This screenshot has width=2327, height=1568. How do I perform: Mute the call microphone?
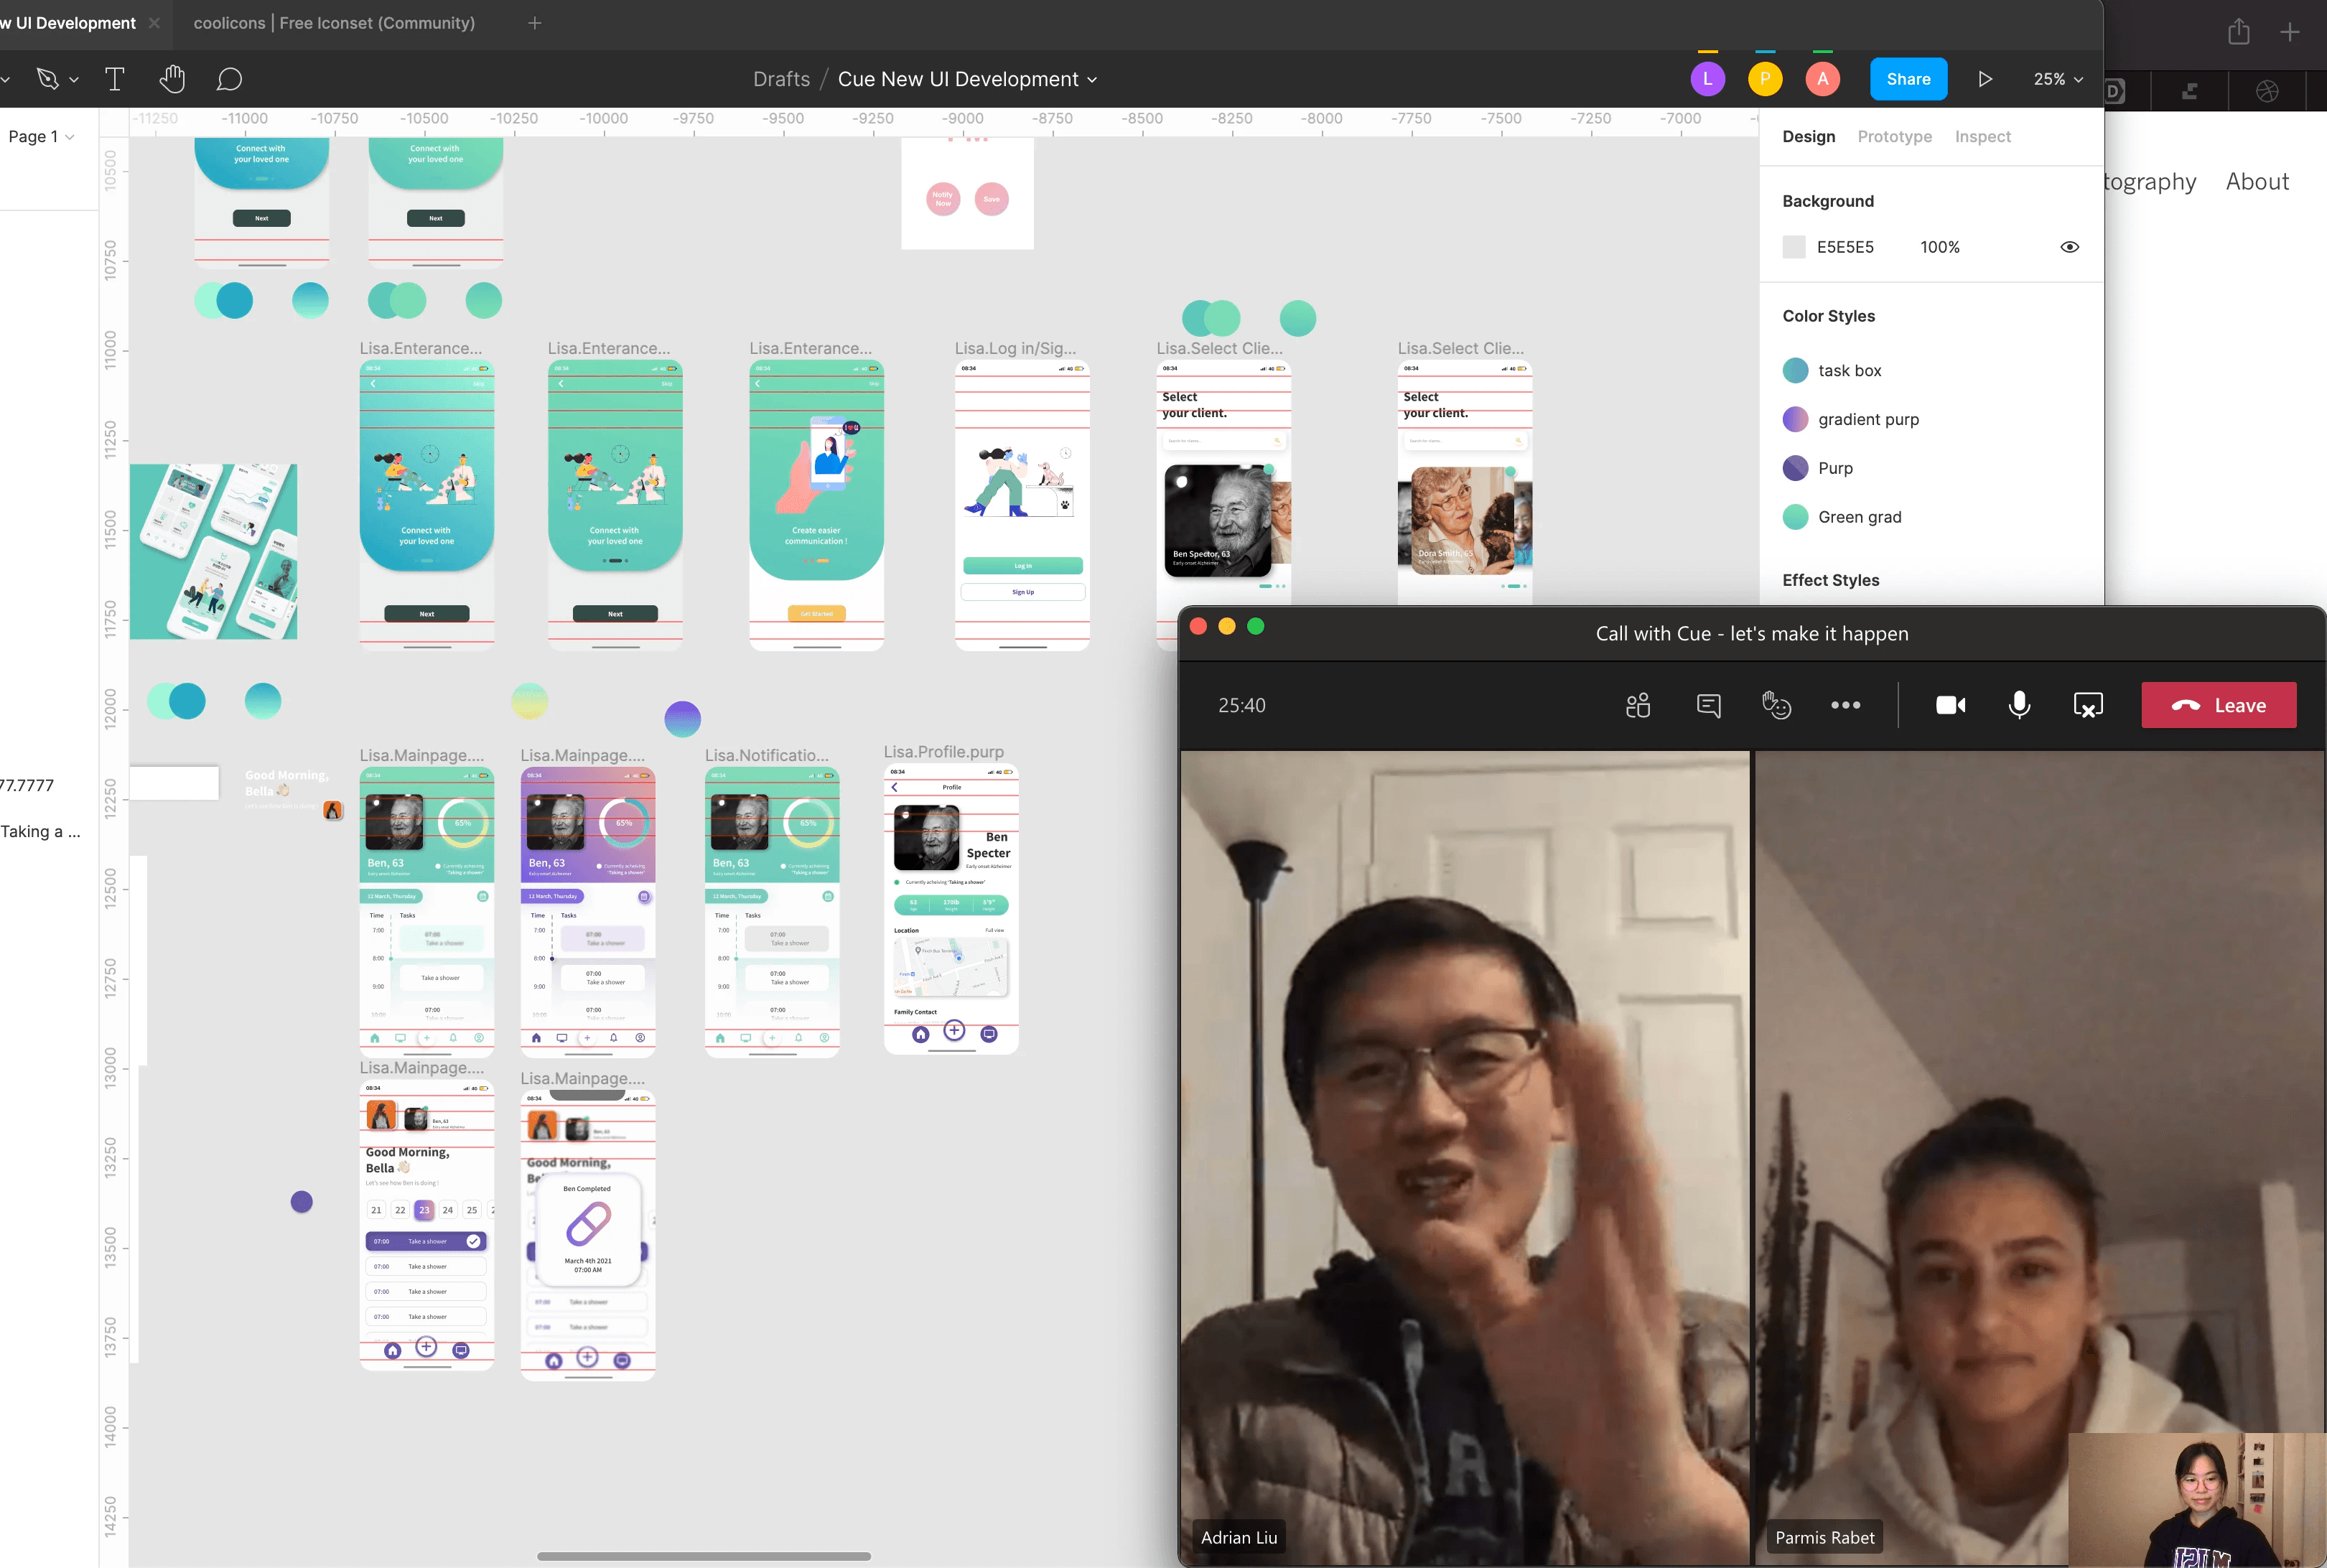(x=2019, y=705)
